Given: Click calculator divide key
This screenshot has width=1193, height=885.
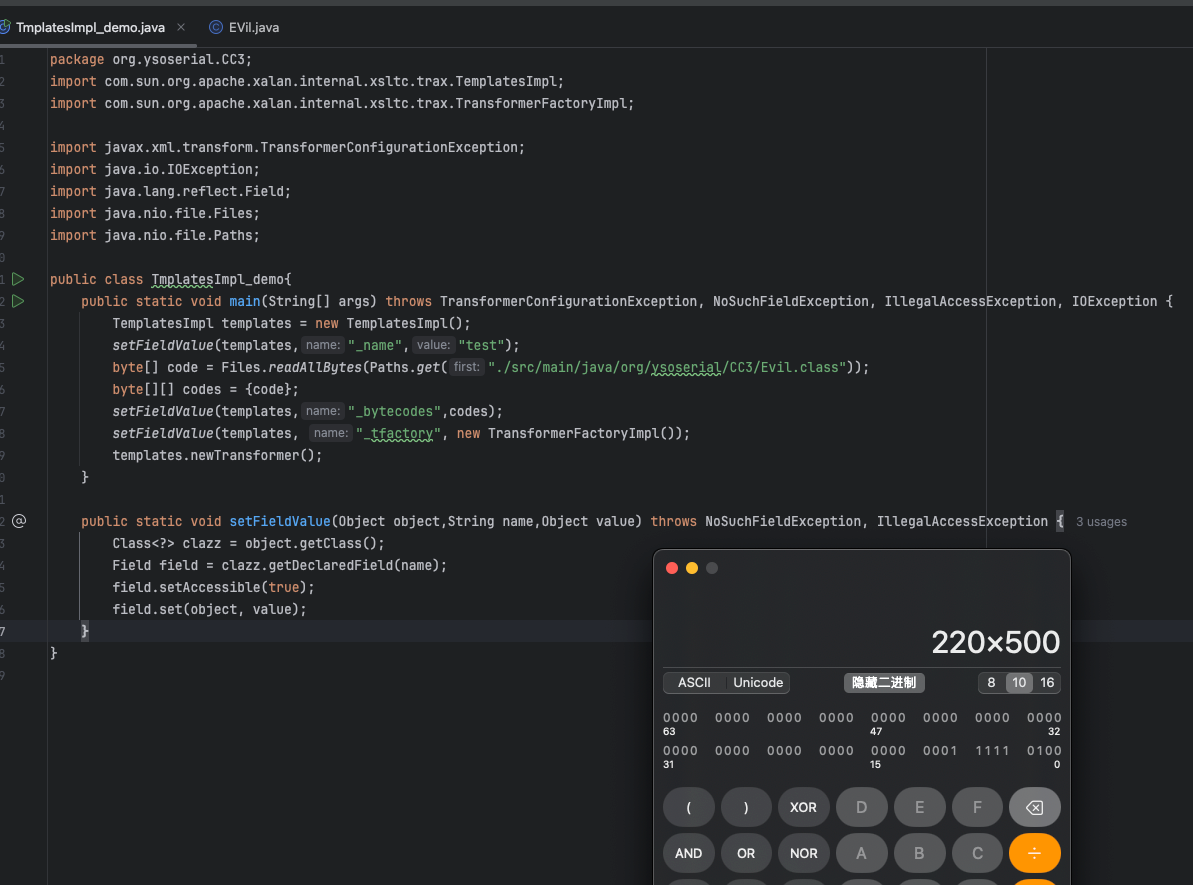Looking at the screenshot, I should pos(1035,854).
